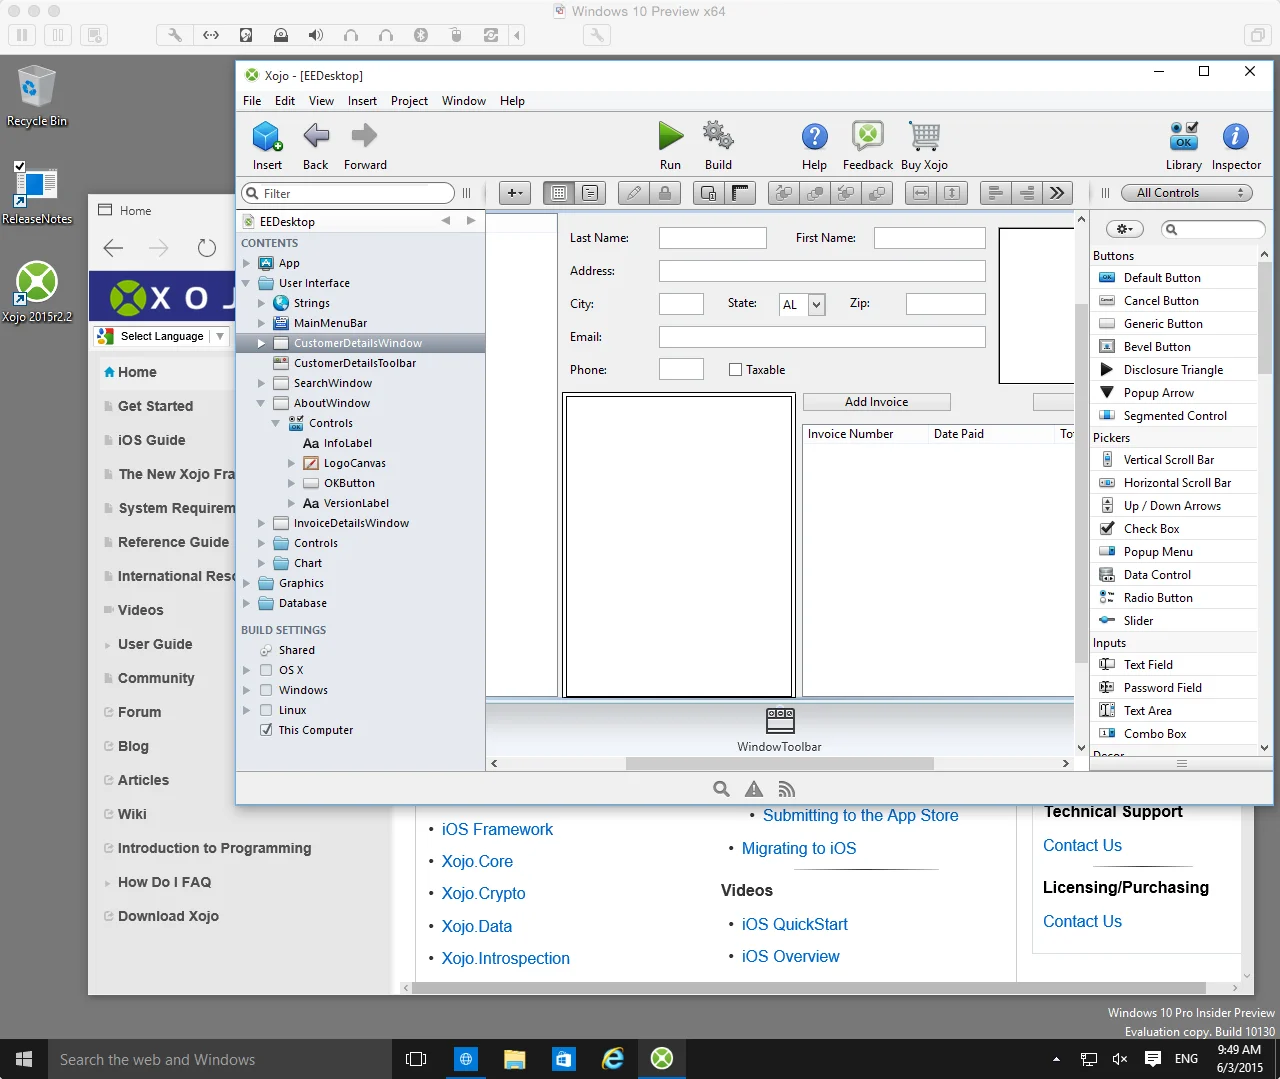This screenshot has width=1280, height=1079.
Task: Open the iOS QuickStart video link
Action: tap(794, 924)
